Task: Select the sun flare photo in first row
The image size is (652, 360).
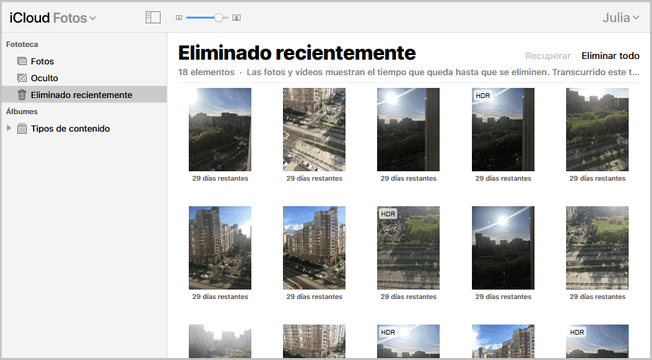Action: (x=408, y=129)
